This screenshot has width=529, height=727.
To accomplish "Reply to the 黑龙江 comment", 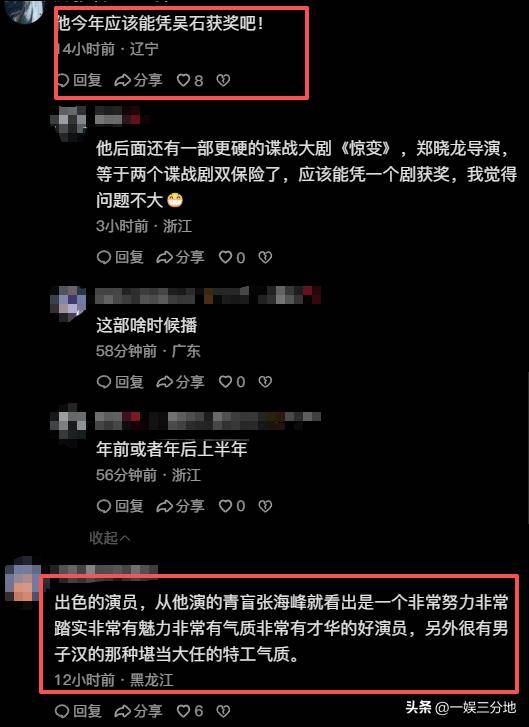I will coord(79,711).
